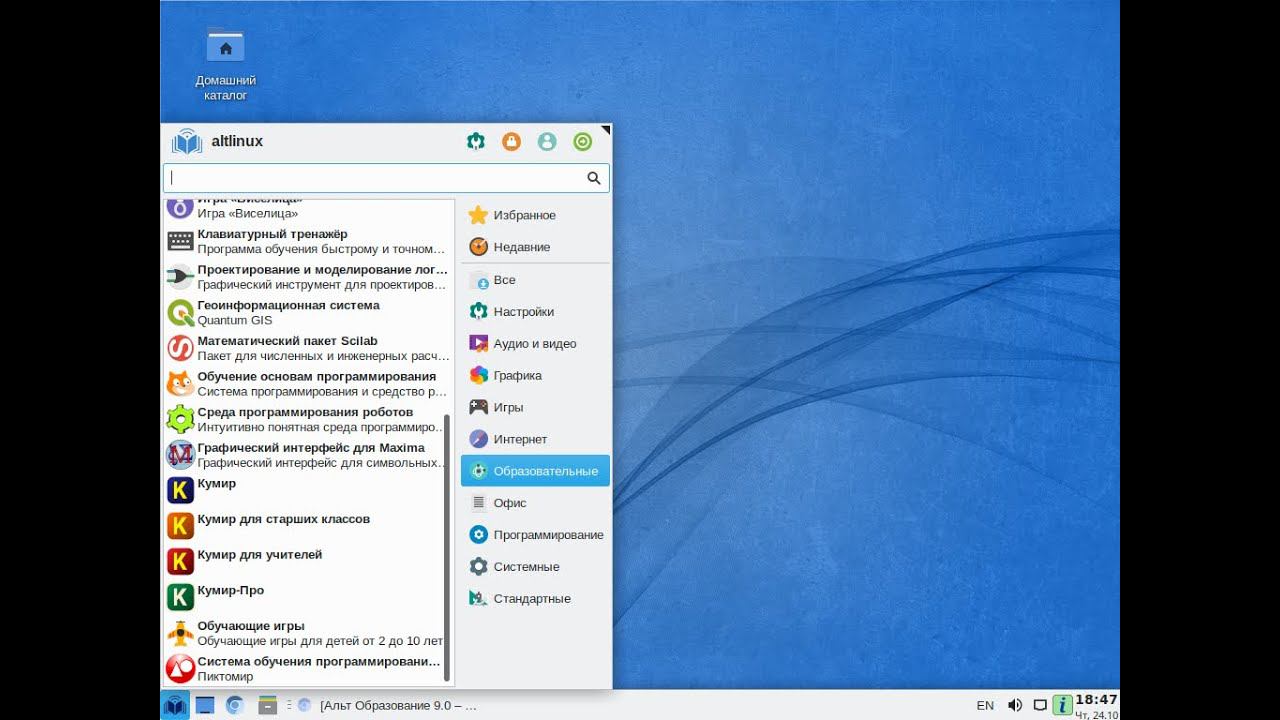Open the Системные category
1280x720 pixels.
(x=535, y=567)
